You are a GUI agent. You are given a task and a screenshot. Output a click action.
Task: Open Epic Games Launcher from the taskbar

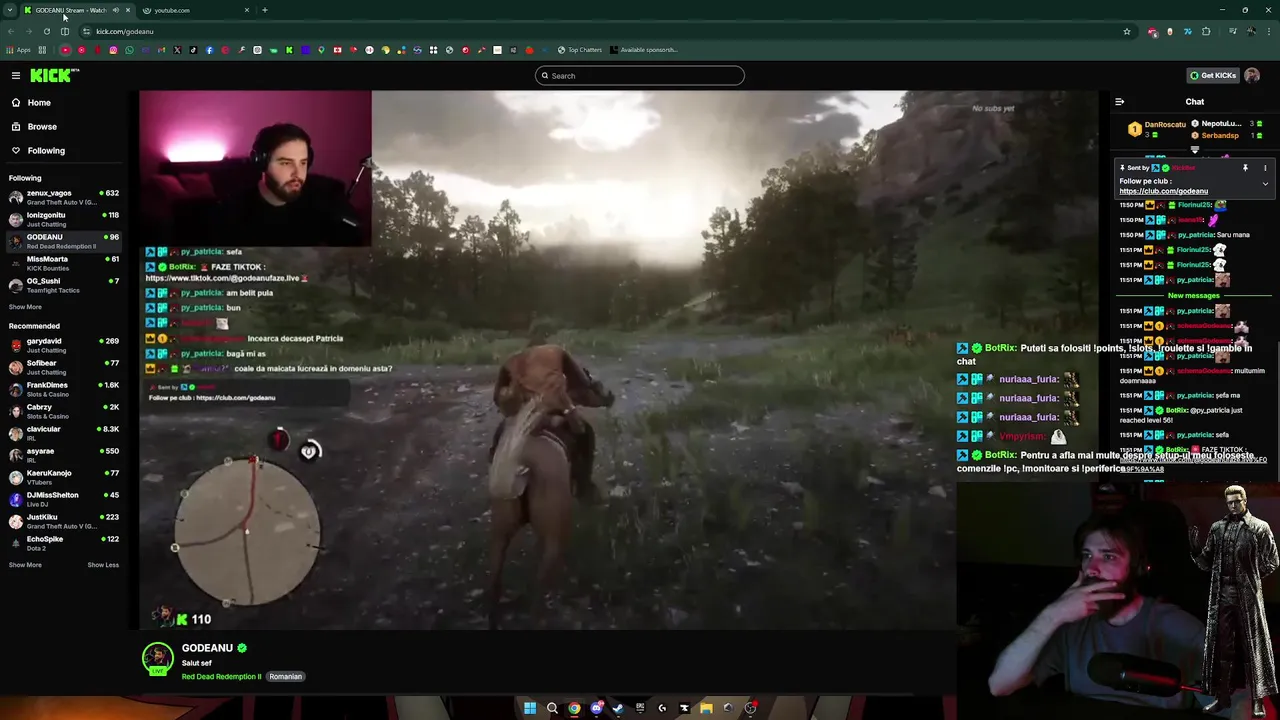(x=640, y=708)
